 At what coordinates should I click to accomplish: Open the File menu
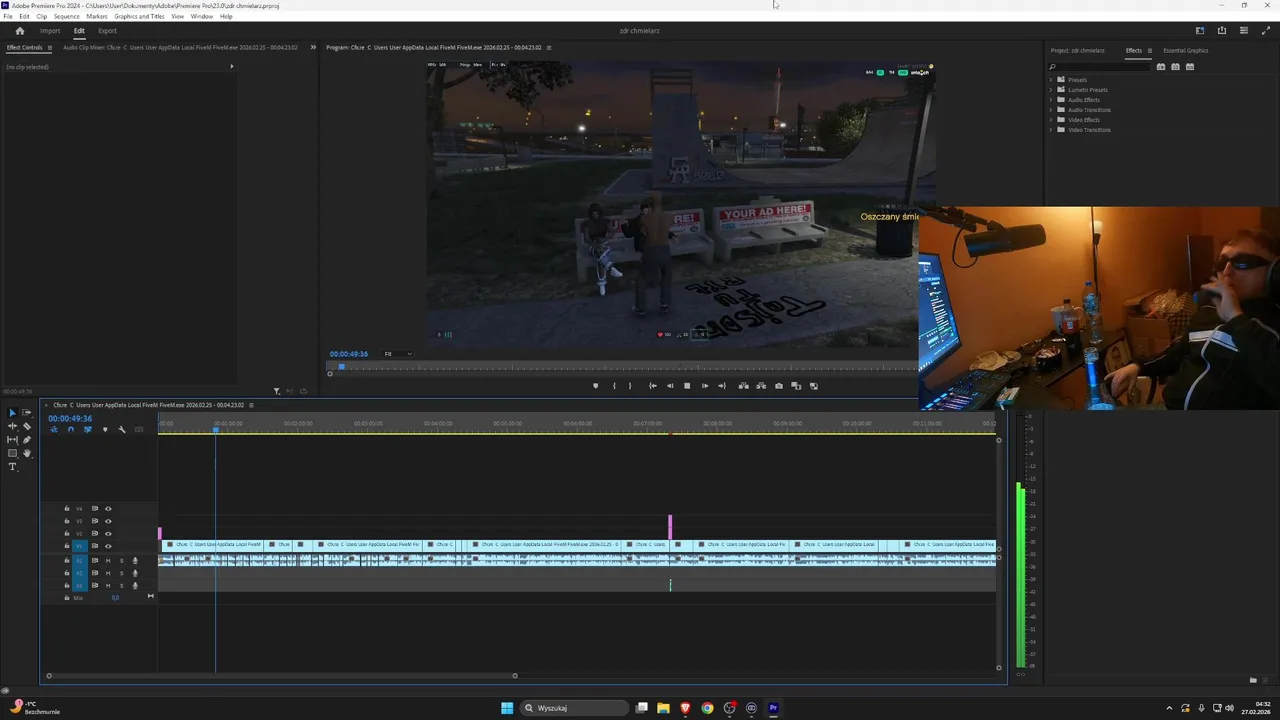[x=8, y=17]
